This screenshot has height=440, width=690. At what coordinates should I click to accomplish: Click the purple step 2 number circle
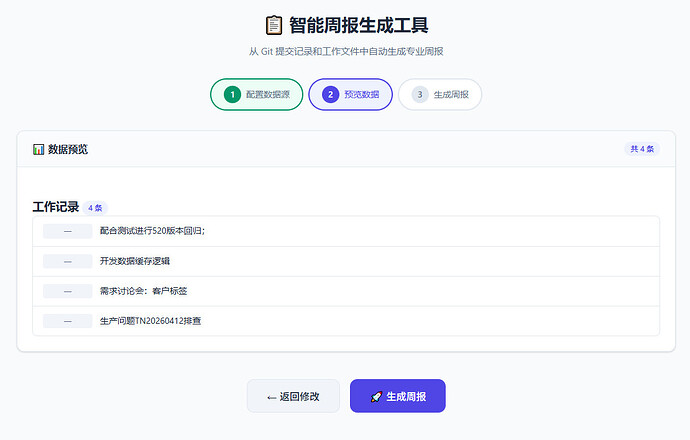click(x=330, y=94)
